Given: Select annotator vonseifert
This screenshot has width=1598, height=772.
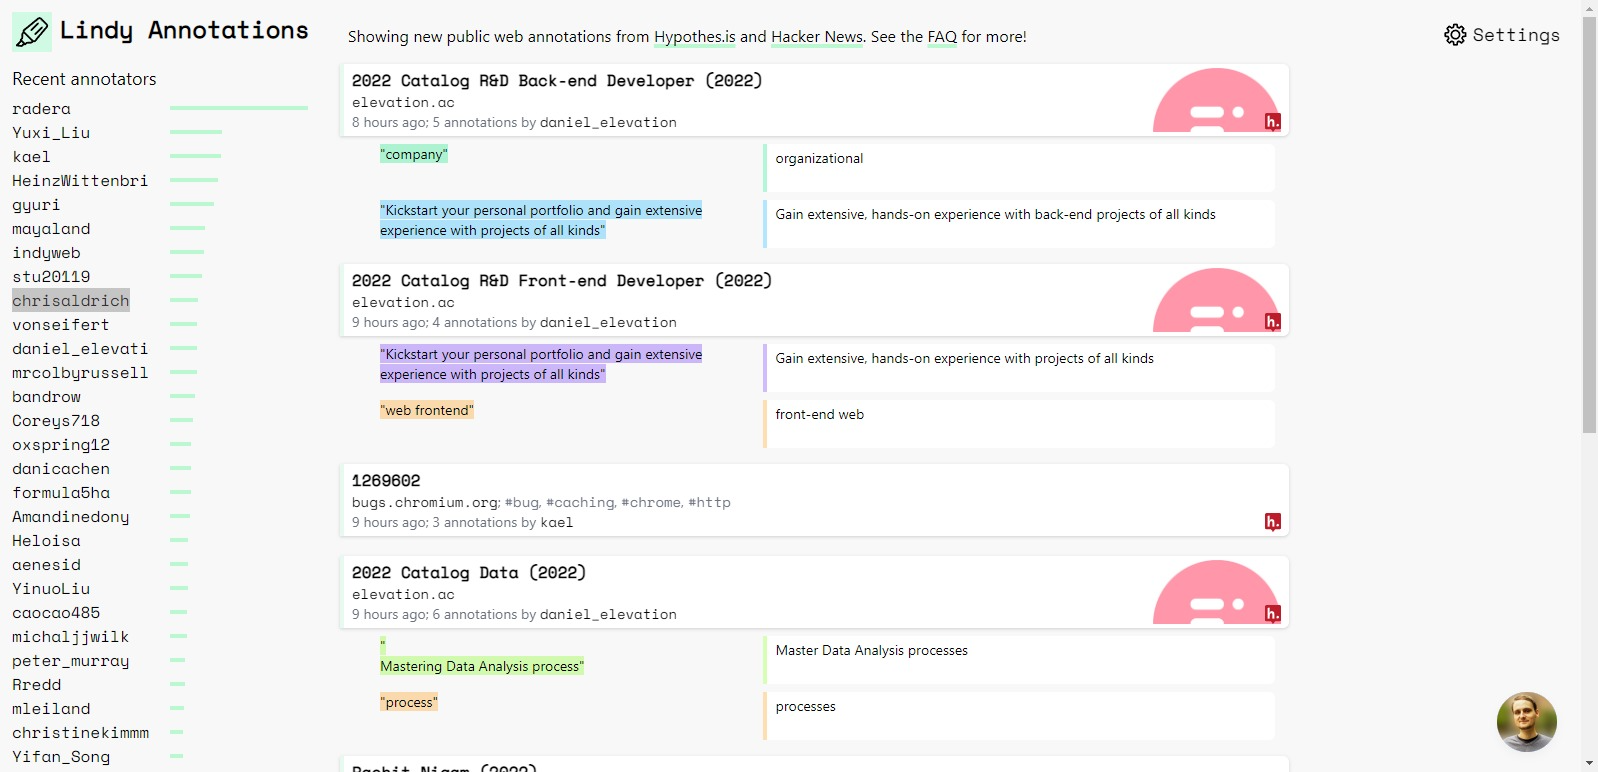Looking at the screenshot, I should click(x=61, y=325).
